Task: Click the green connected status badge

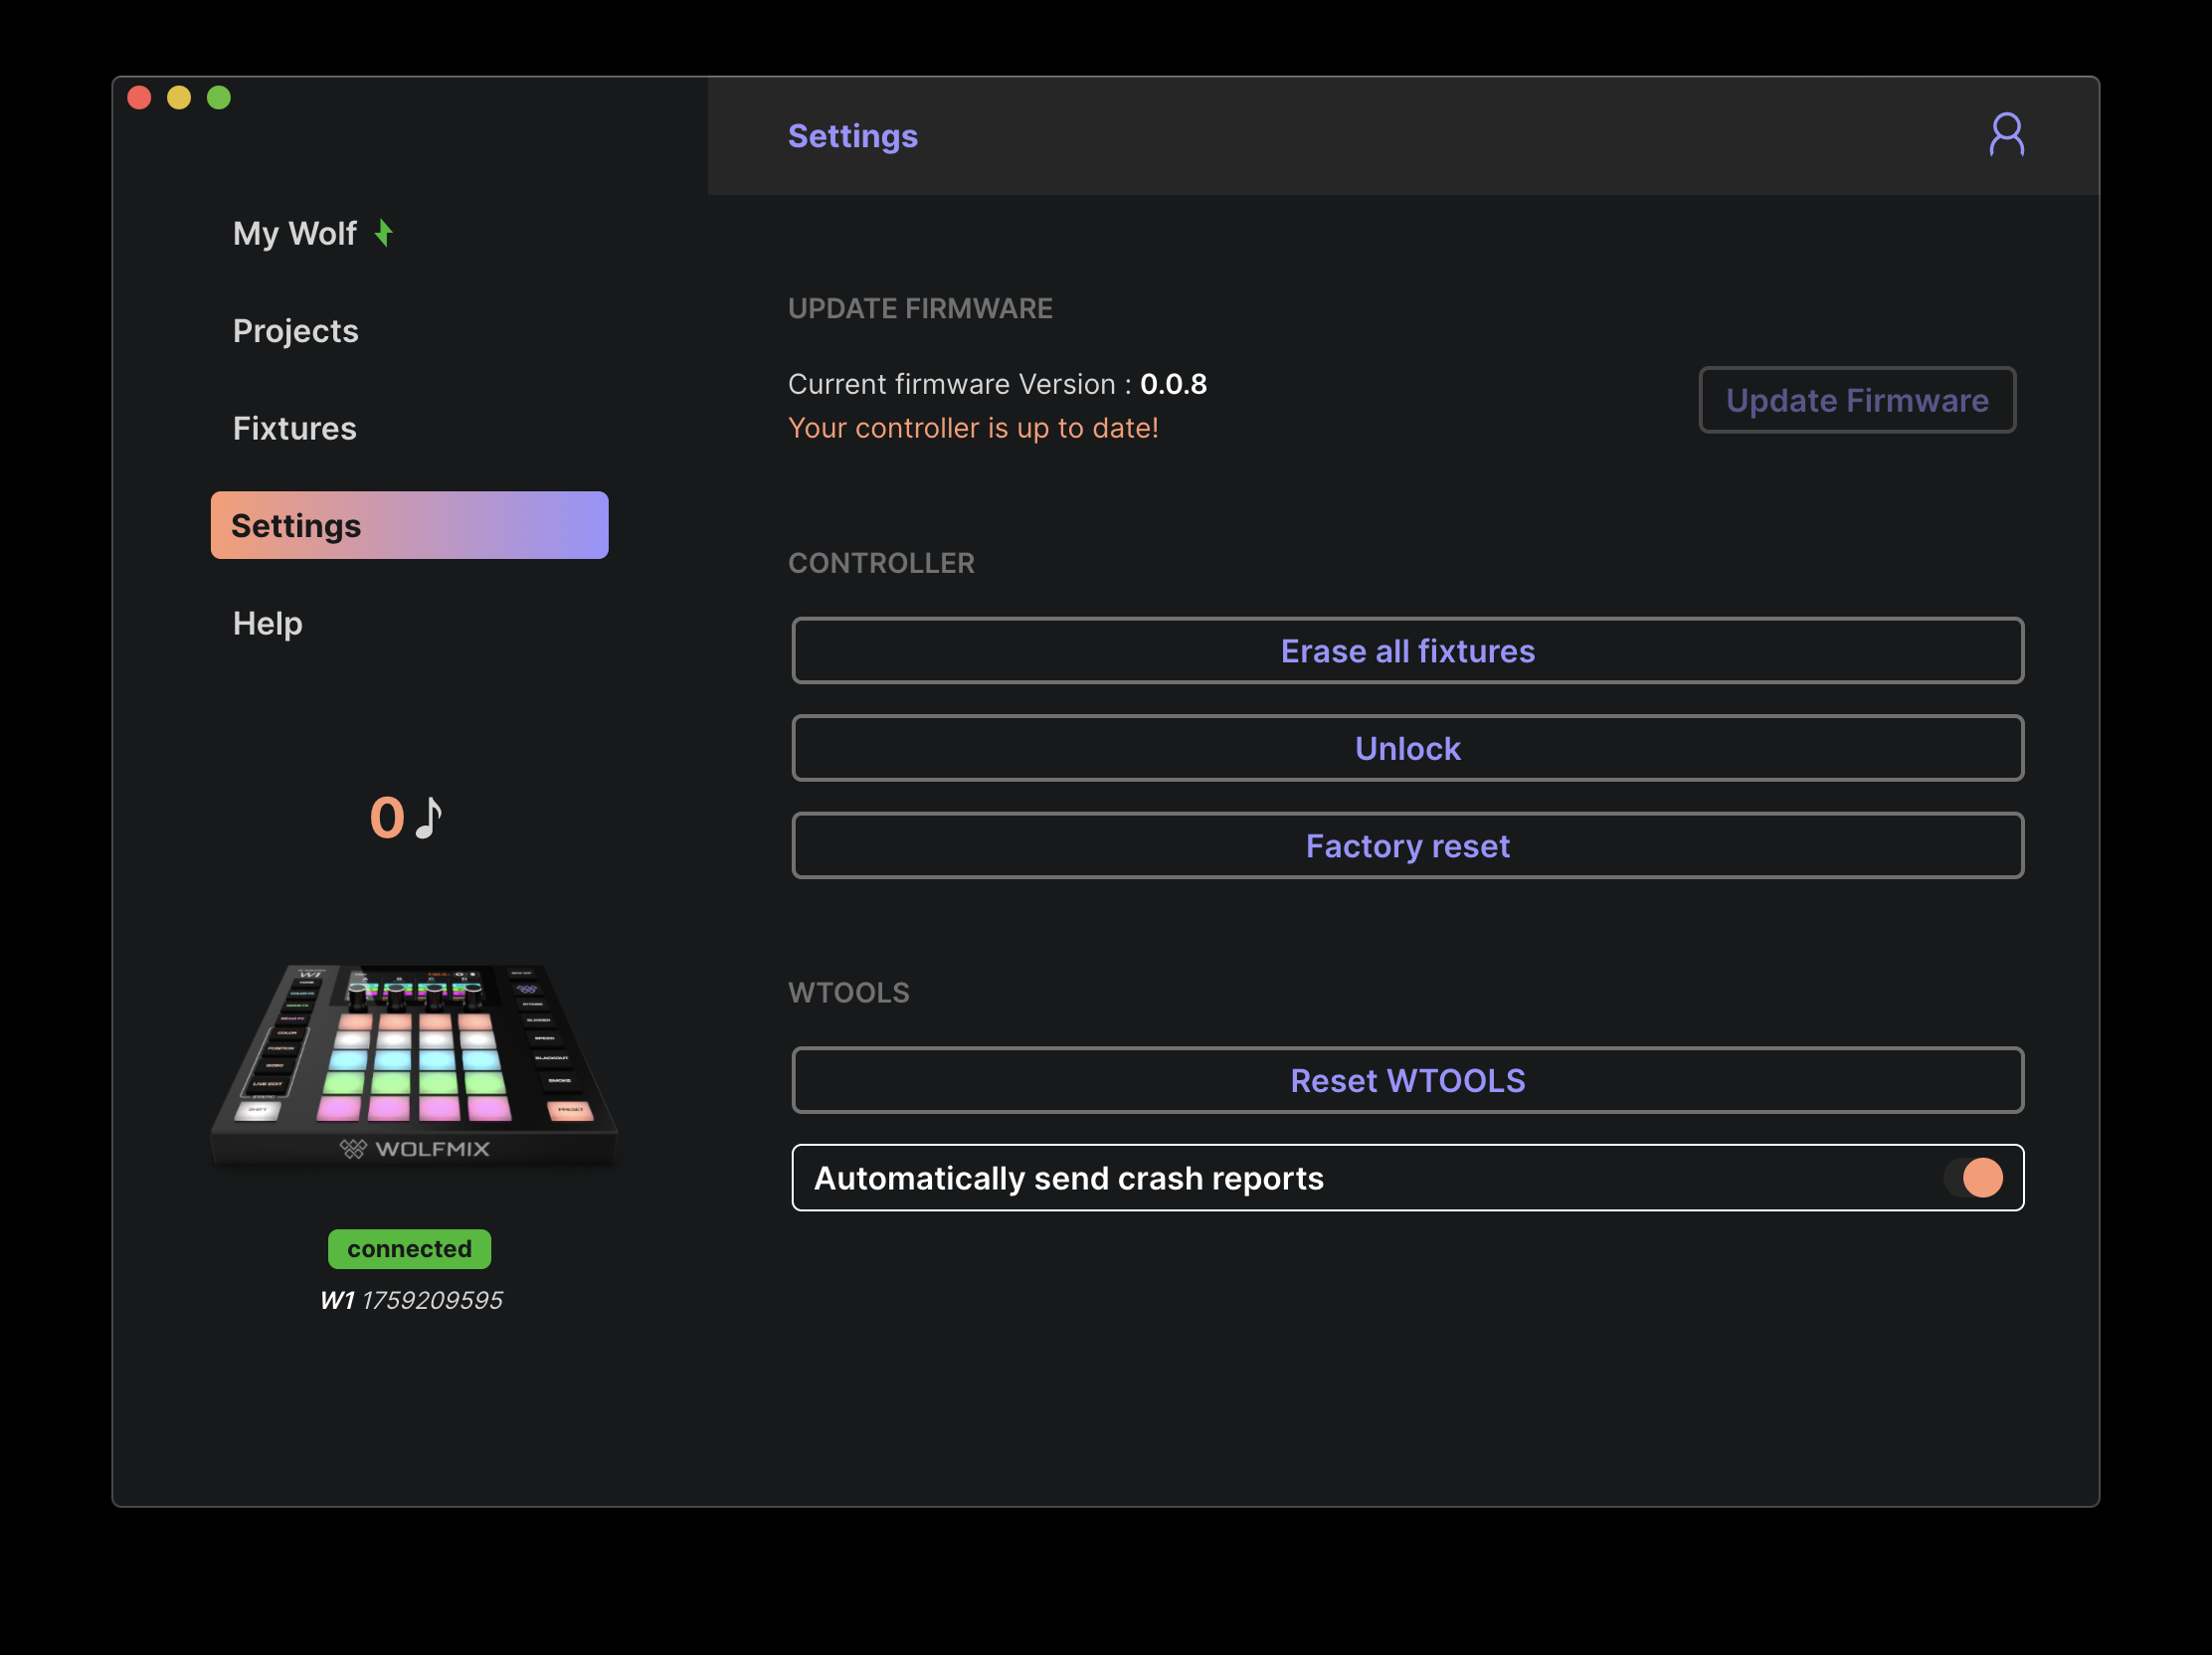Action: (409, 1248)
